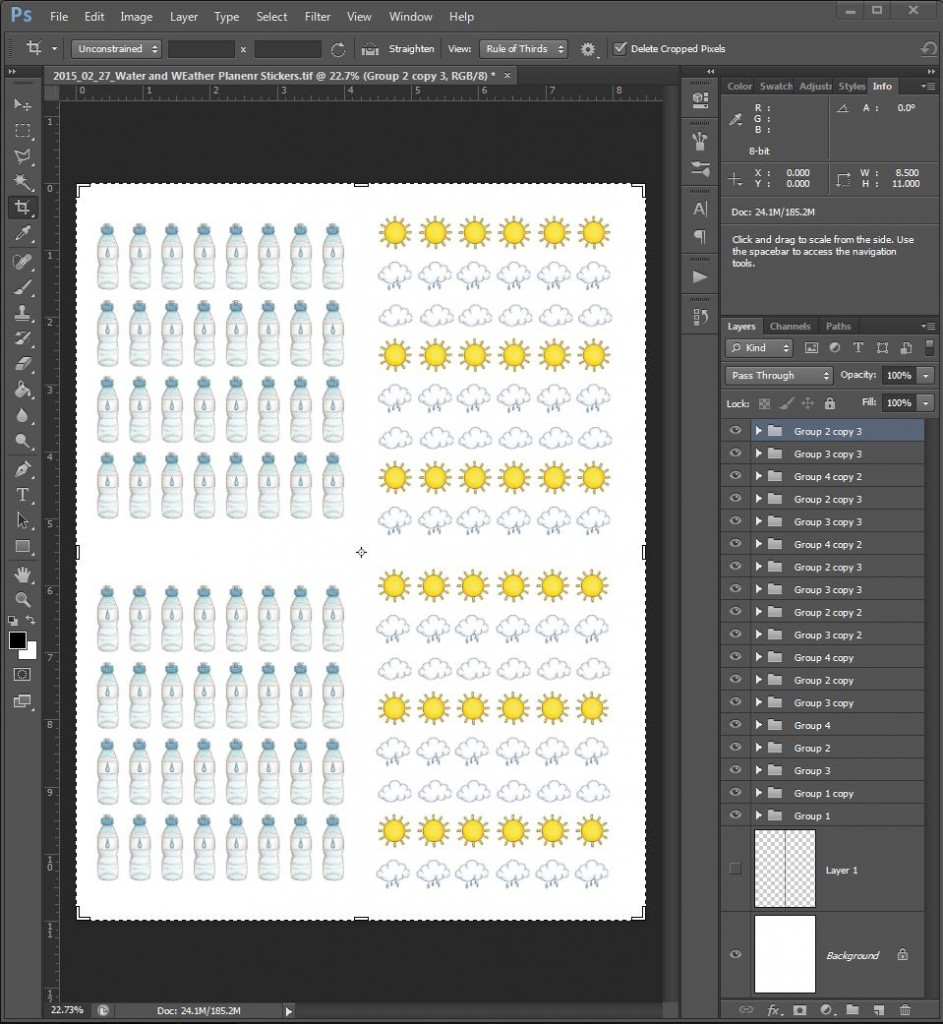943x1024 pixels.
Task: Select the Zoom tool
Action: pos(23,600)
